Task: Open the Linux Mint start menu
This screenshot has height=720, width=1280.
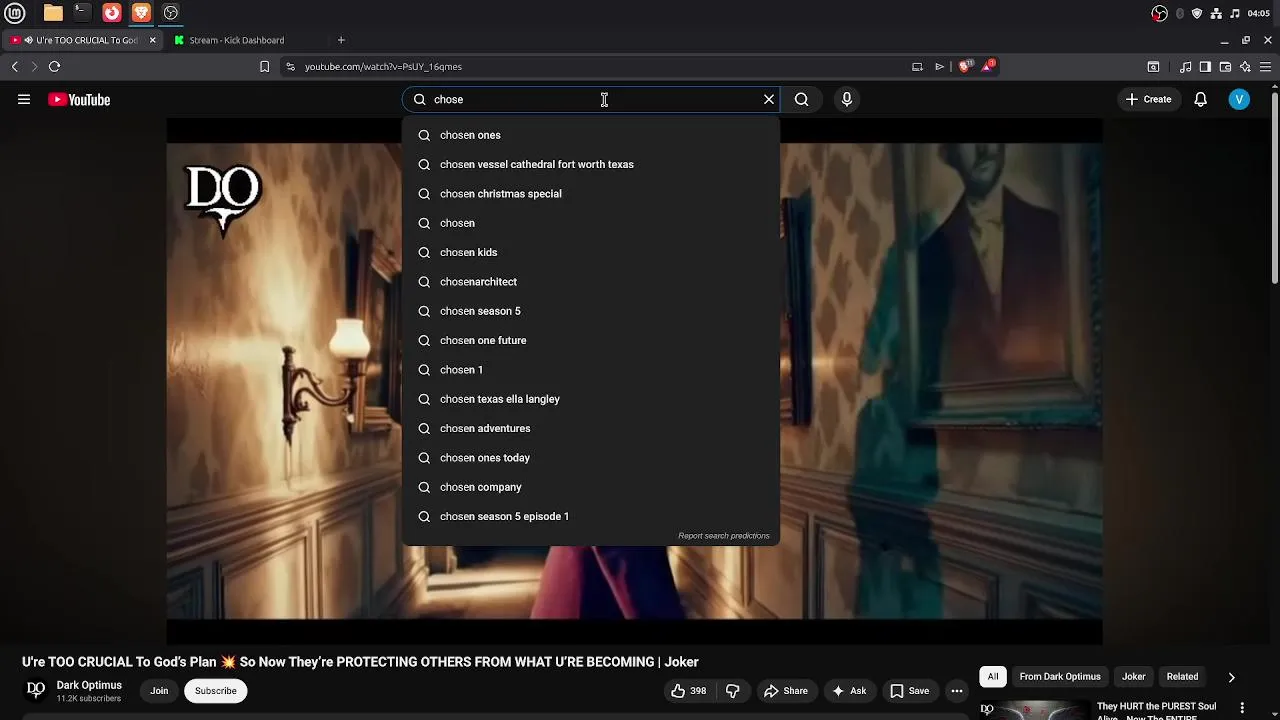Action: pos(15,13)
